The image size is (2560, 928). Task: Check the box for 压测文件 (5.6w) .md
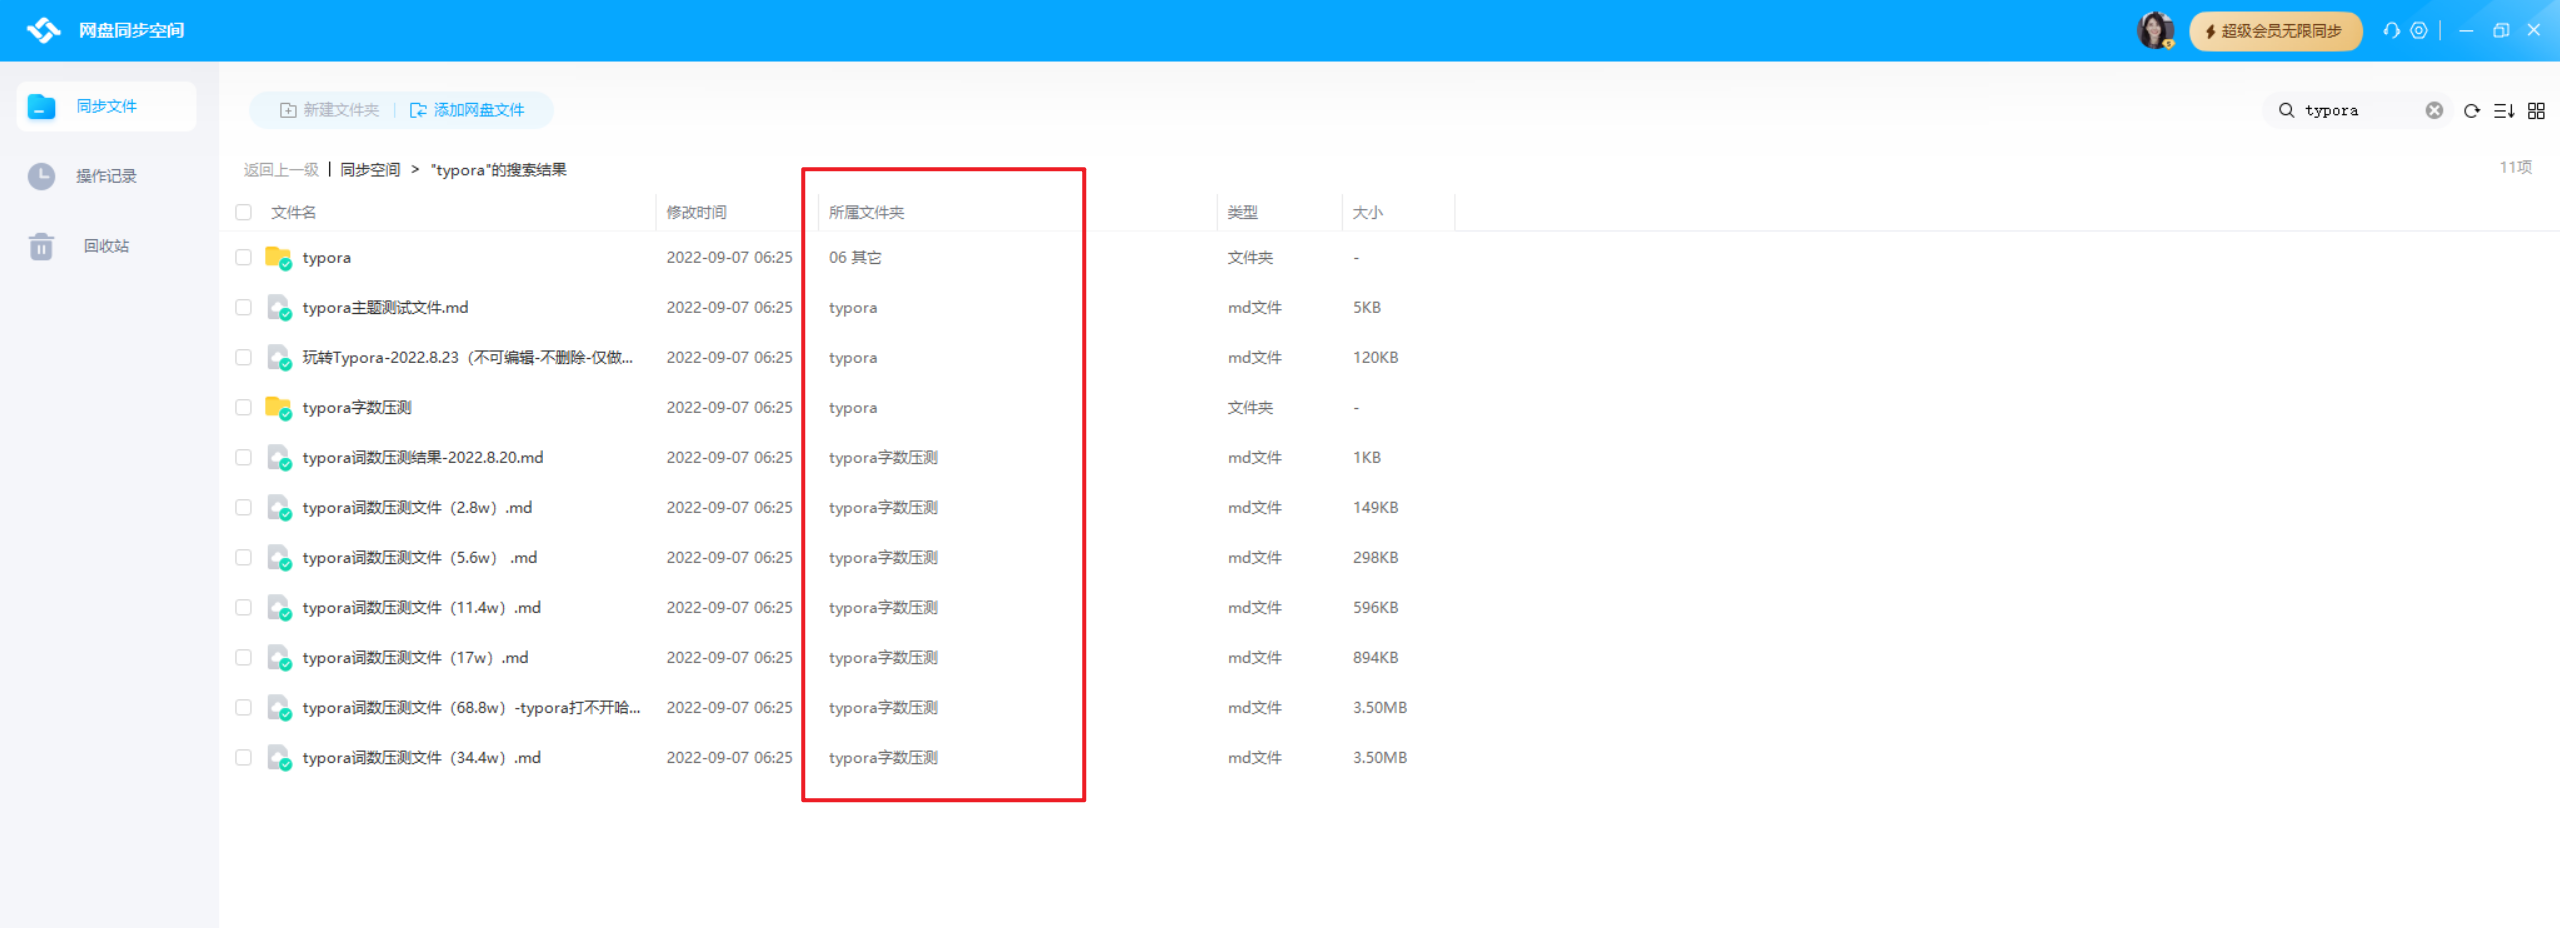[x=243, y=557]
